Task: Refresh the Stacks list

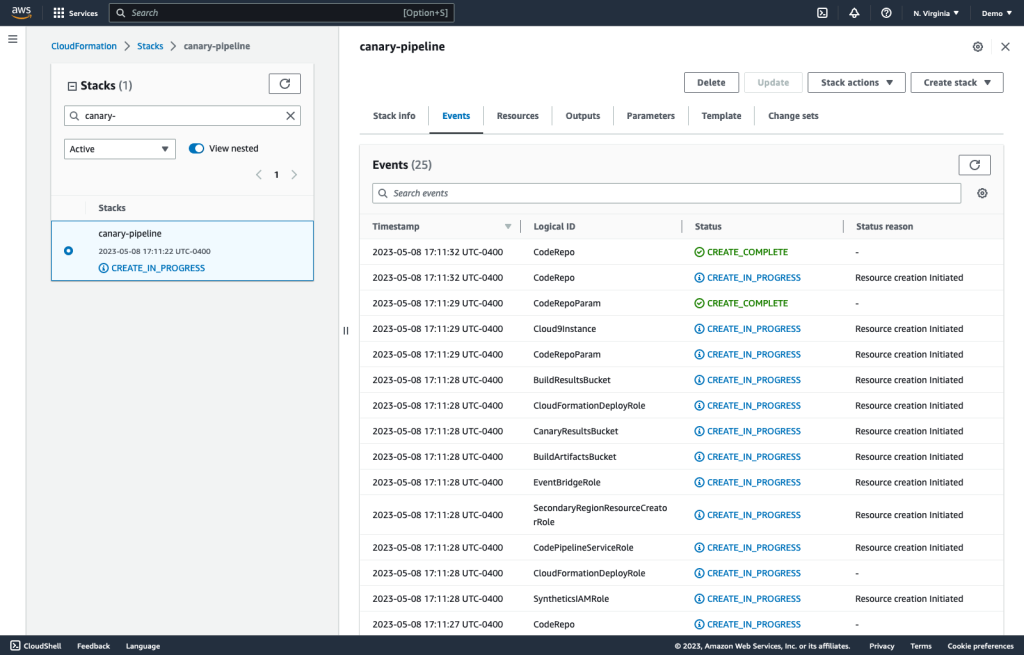Action: (x=285, y=84)
